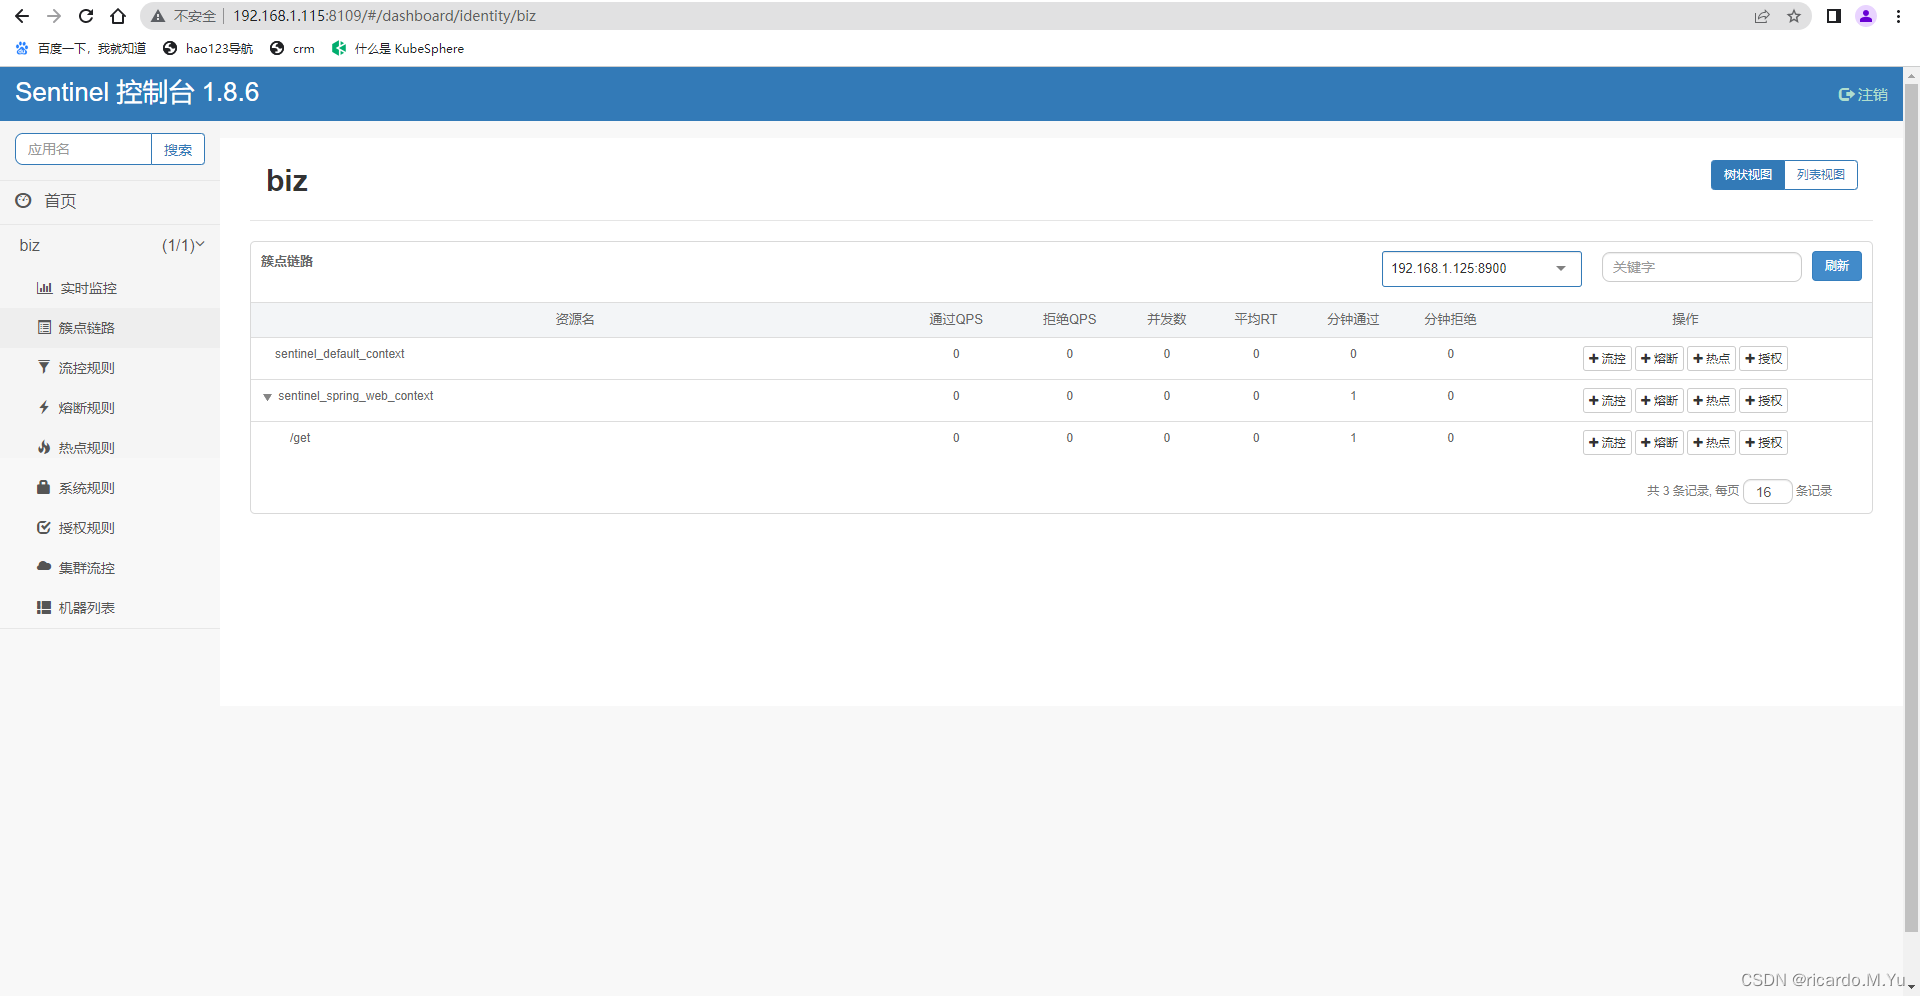Click the 资源名 column header

click(x=575, y=319)
